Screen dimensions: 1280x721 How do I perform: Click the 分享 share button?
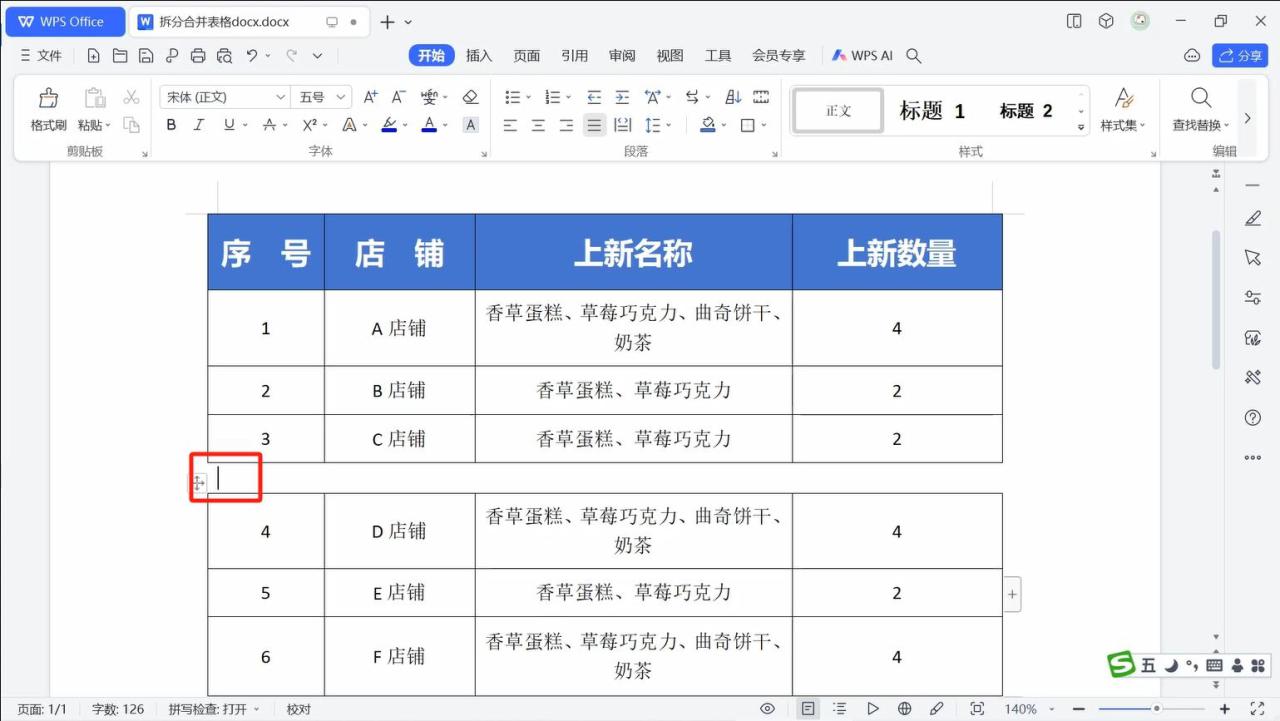[x=1240, y=56]
